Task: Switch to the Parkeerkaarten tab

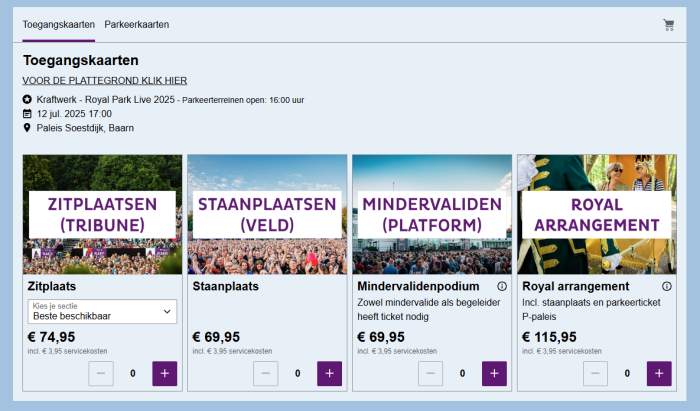Action: point(137,25)
